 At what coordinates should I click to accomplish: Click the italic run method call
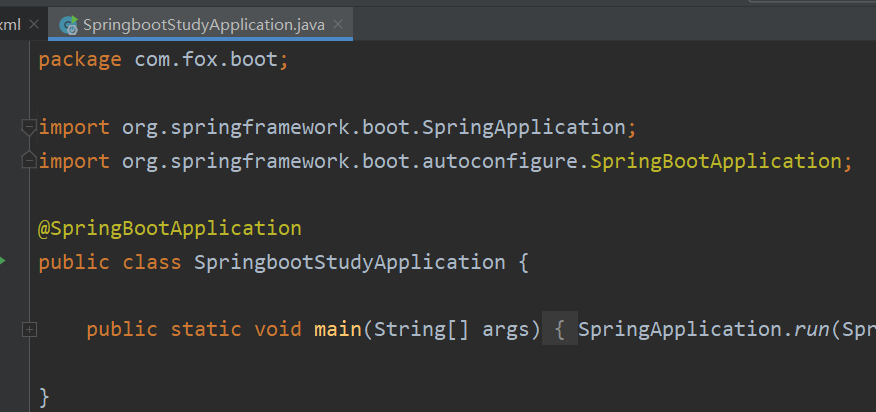[812, 329]
